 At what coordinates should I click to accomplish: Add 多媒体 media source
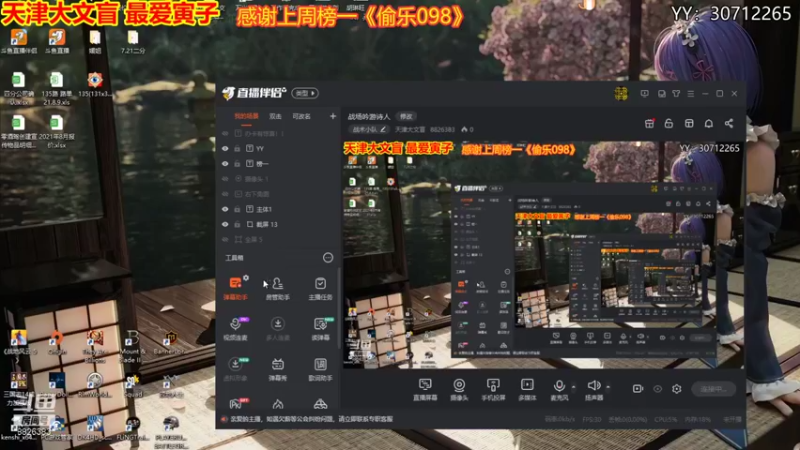point(527,389)
